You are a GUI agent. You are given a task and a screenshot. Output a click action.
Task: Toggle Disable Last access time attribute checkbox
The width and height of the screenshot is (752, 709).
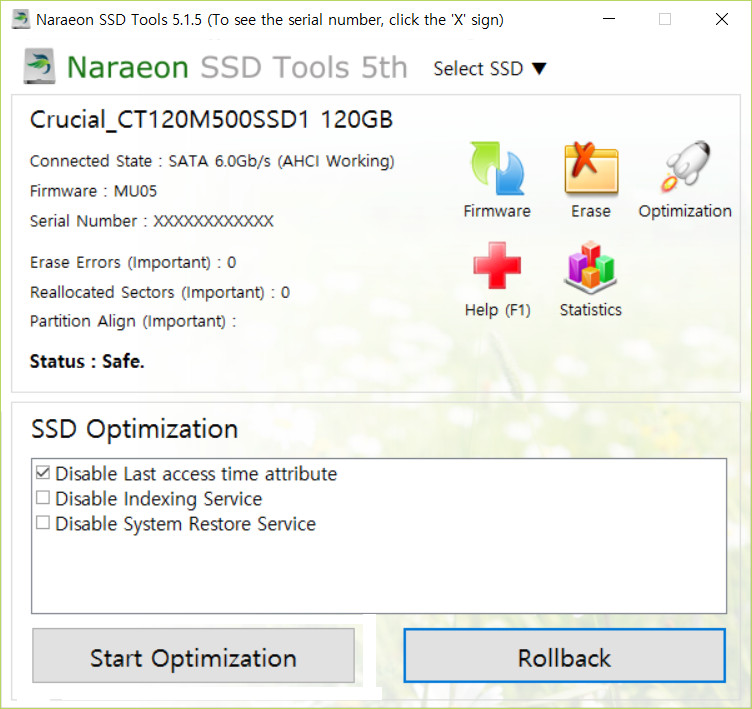pos(43,473)
